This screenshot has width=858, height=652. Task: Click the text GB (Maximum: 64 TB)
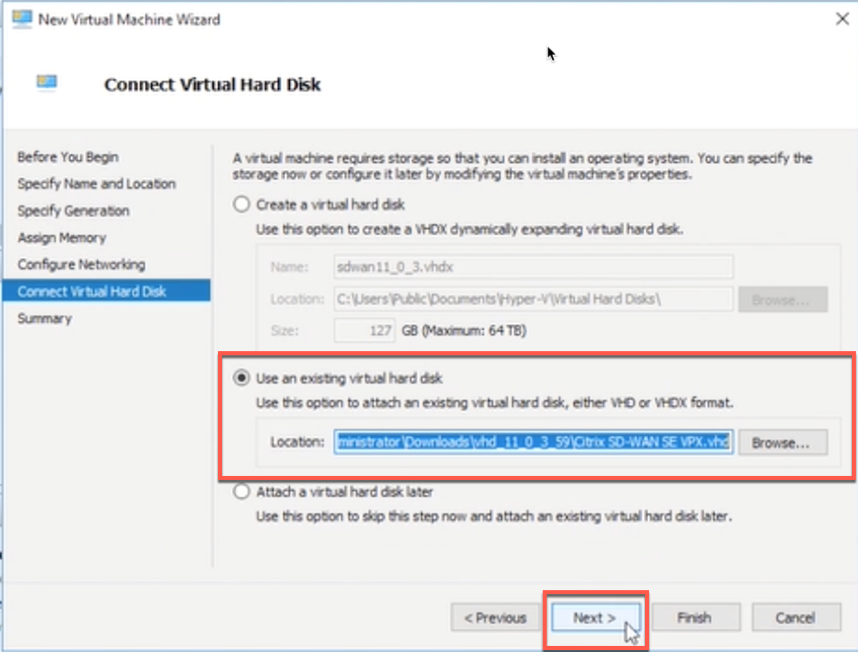[x=464, y=330]
